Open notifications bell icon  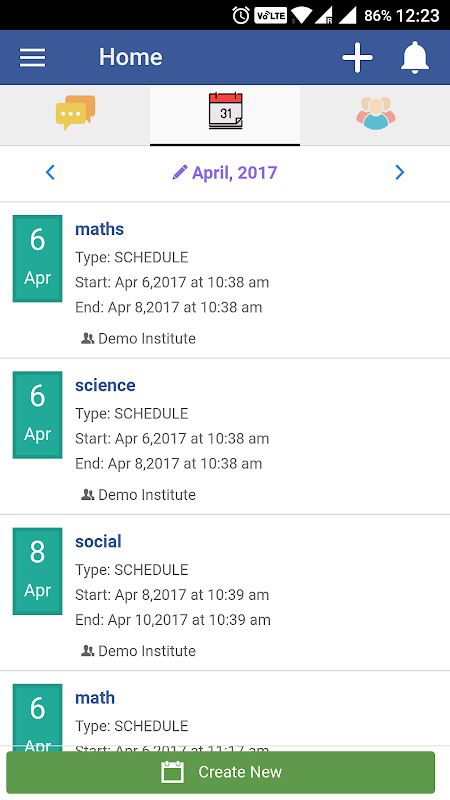(x=414, y=57)
